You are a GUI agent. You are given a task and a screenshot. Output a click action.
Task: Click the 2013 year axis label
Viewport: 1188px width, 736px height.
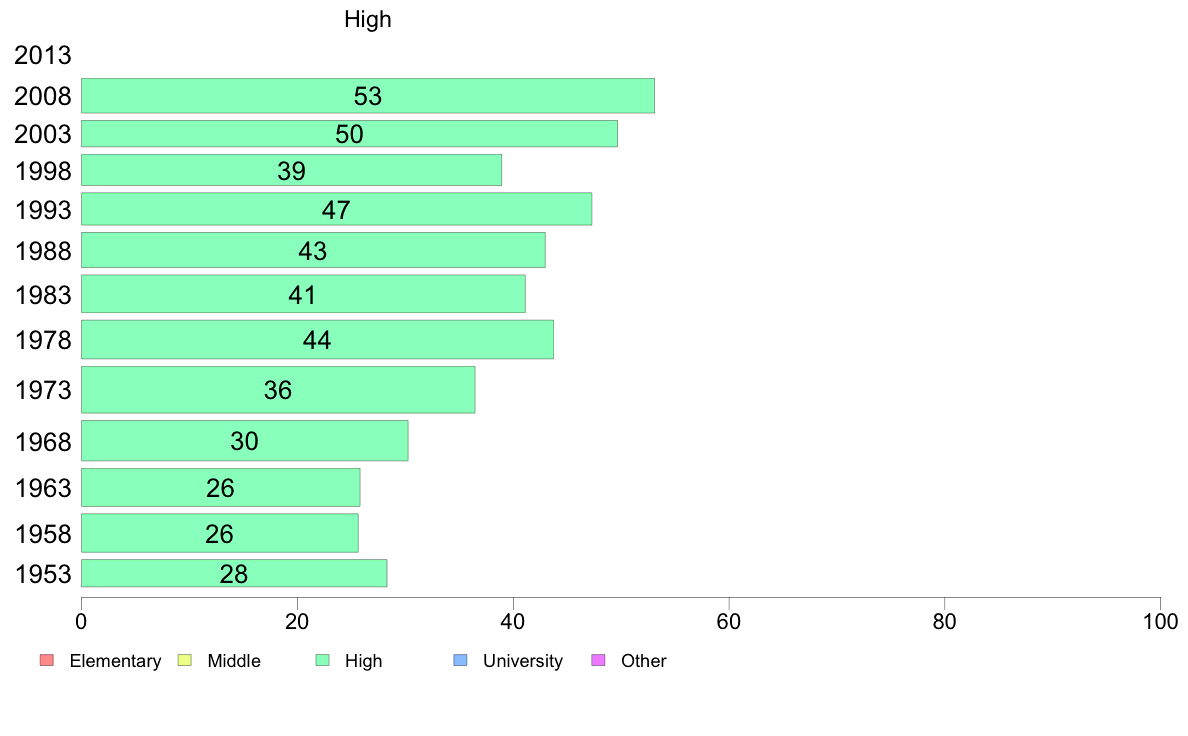tap(42, 55)
